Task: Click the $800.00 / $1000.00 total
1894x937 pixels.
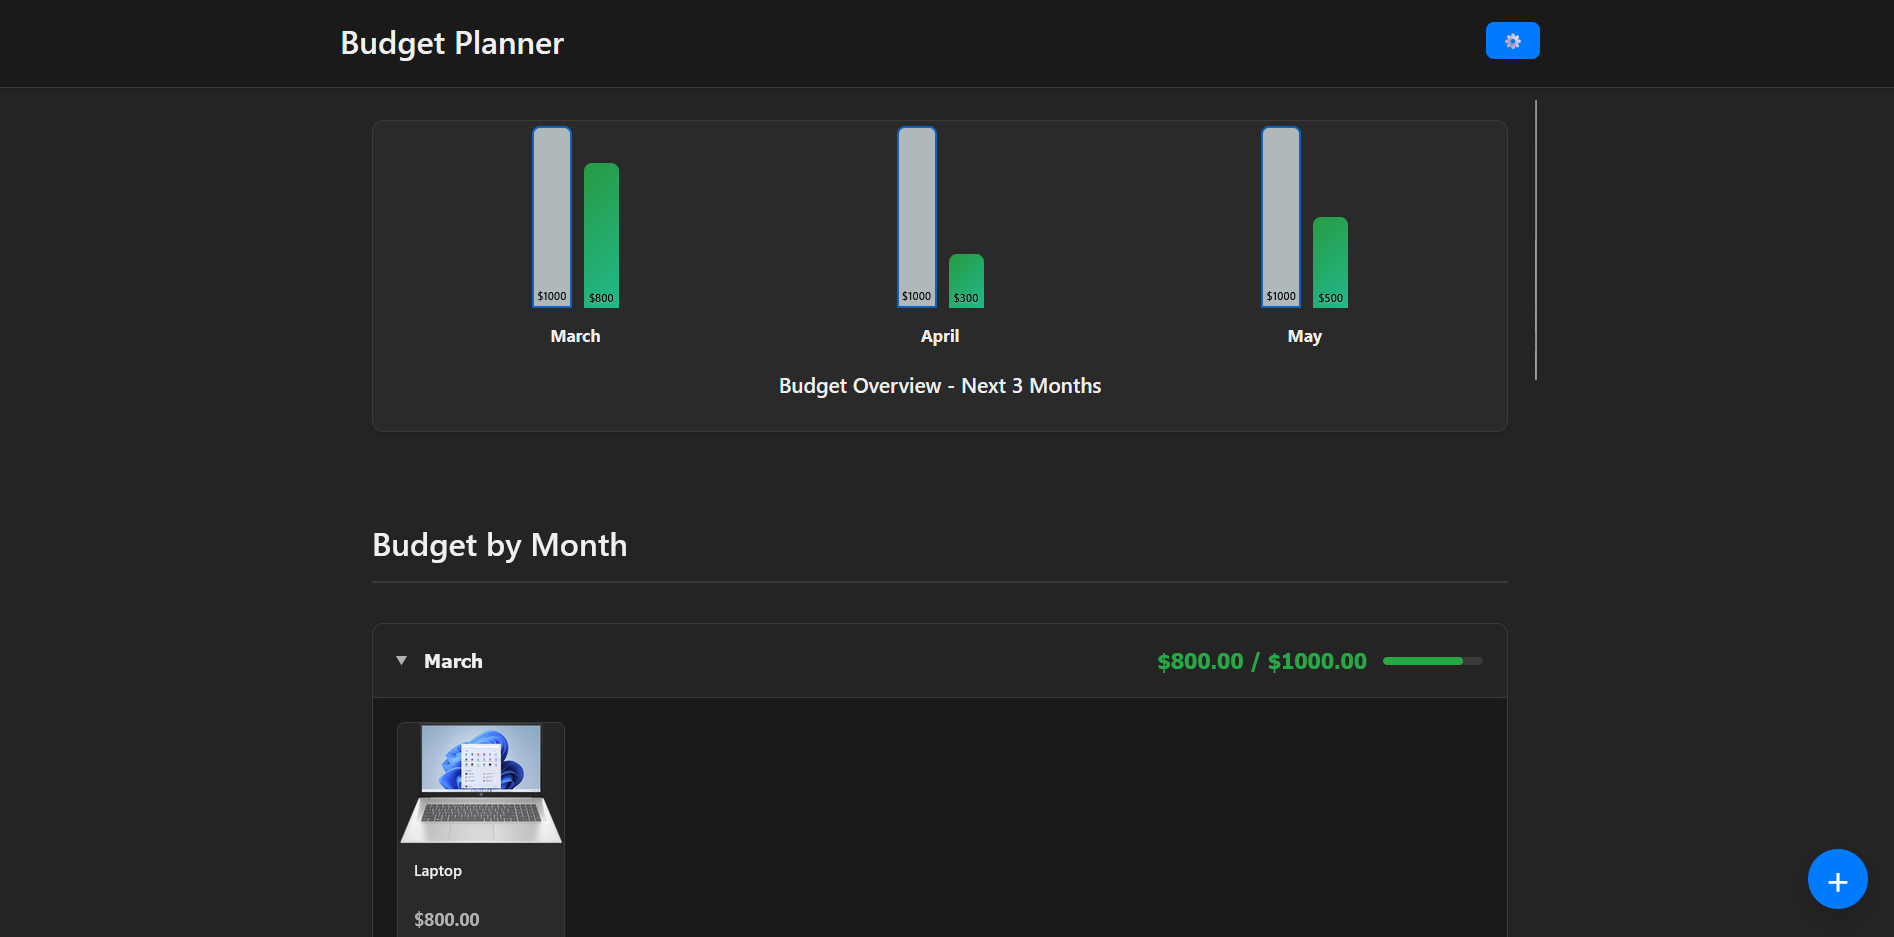Action: (1262, 661)
